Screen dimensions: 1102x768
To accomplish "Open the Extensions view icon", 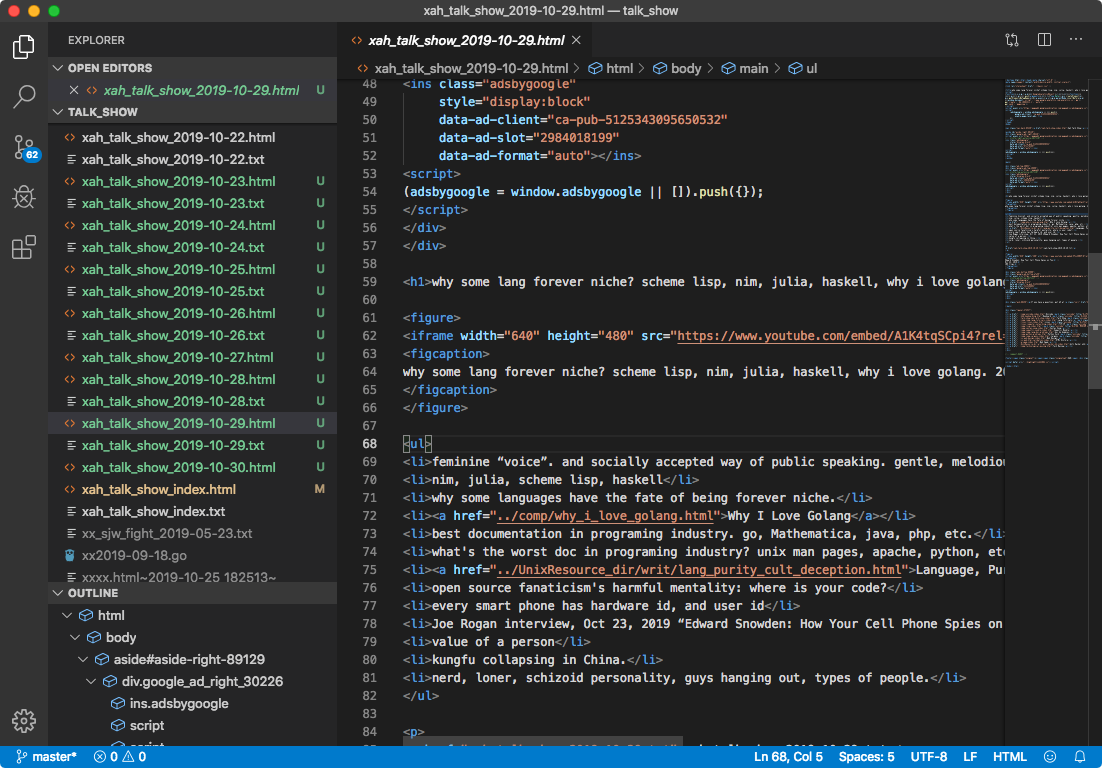I will pyautogui.click(x=24, y=247).
